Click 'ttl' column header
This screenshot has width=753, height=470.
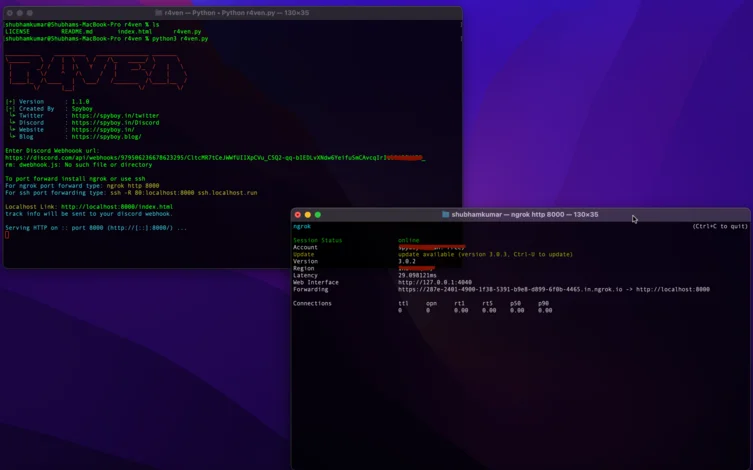(x=403, y=303)
